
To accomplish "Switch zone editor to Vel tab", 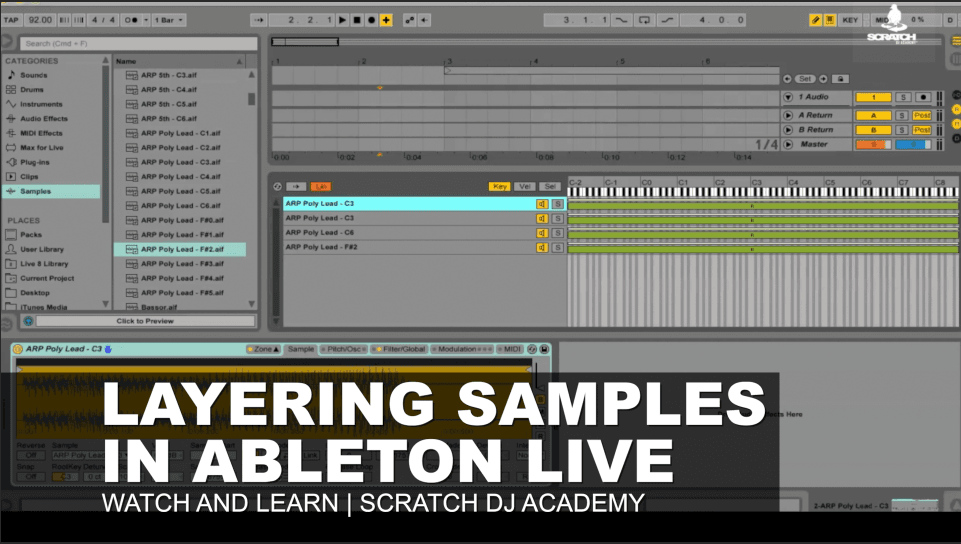I will (525, 186).
